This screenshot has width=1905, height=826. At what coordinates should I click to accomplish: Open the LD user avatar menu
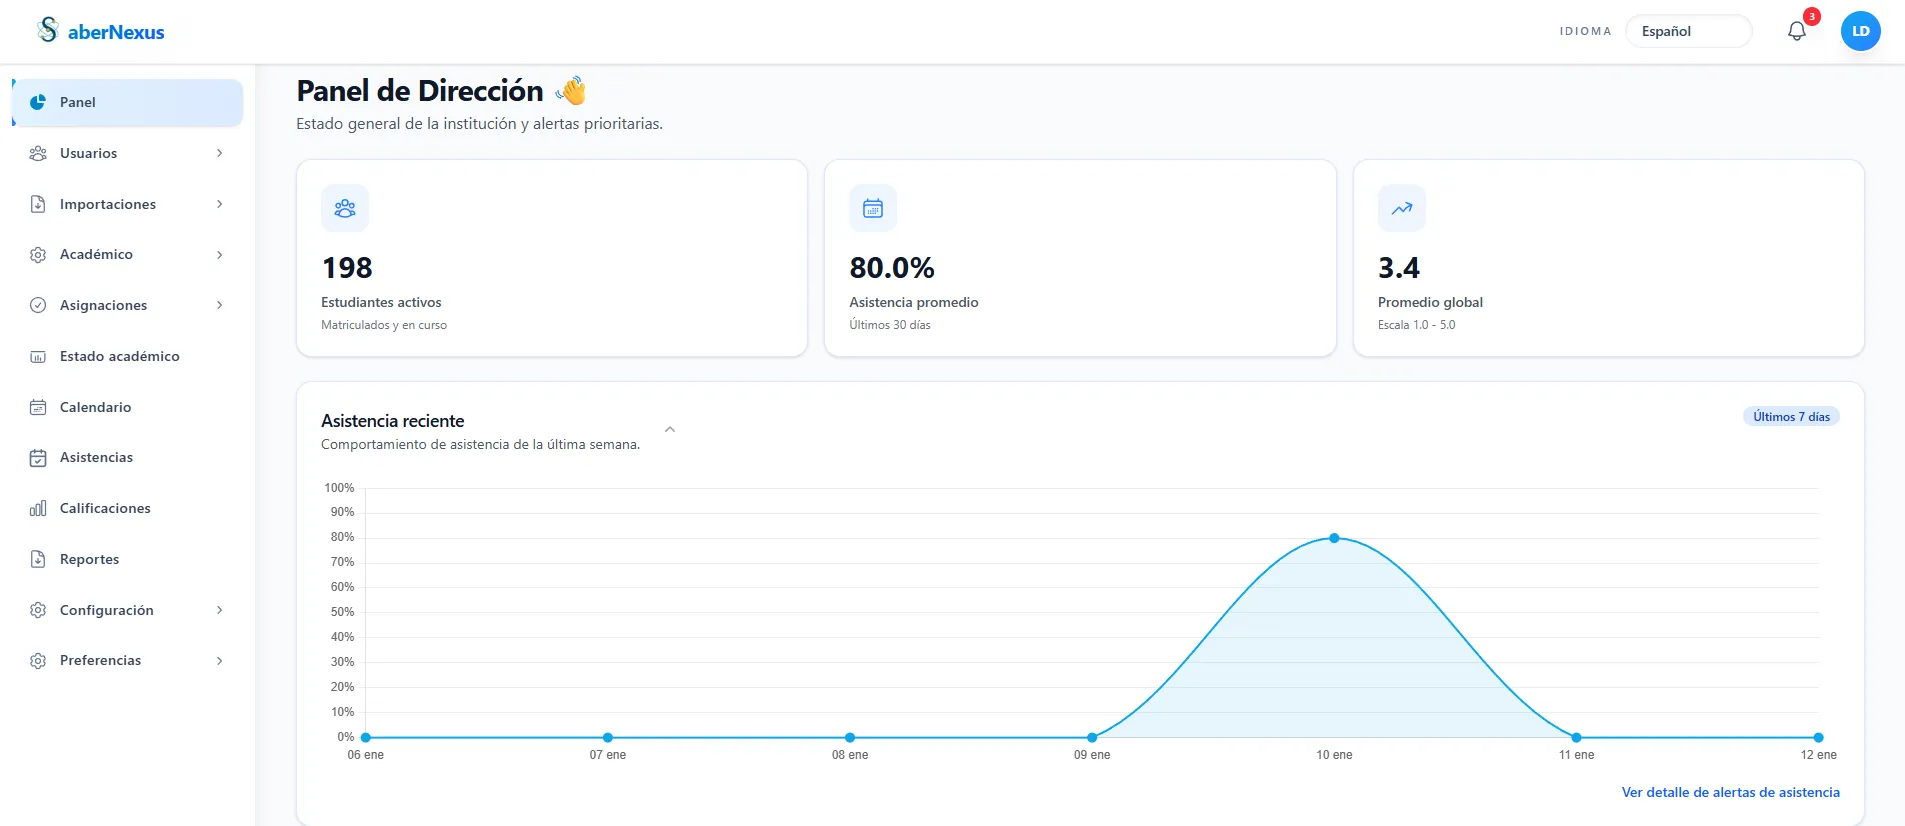(1860, 31)
